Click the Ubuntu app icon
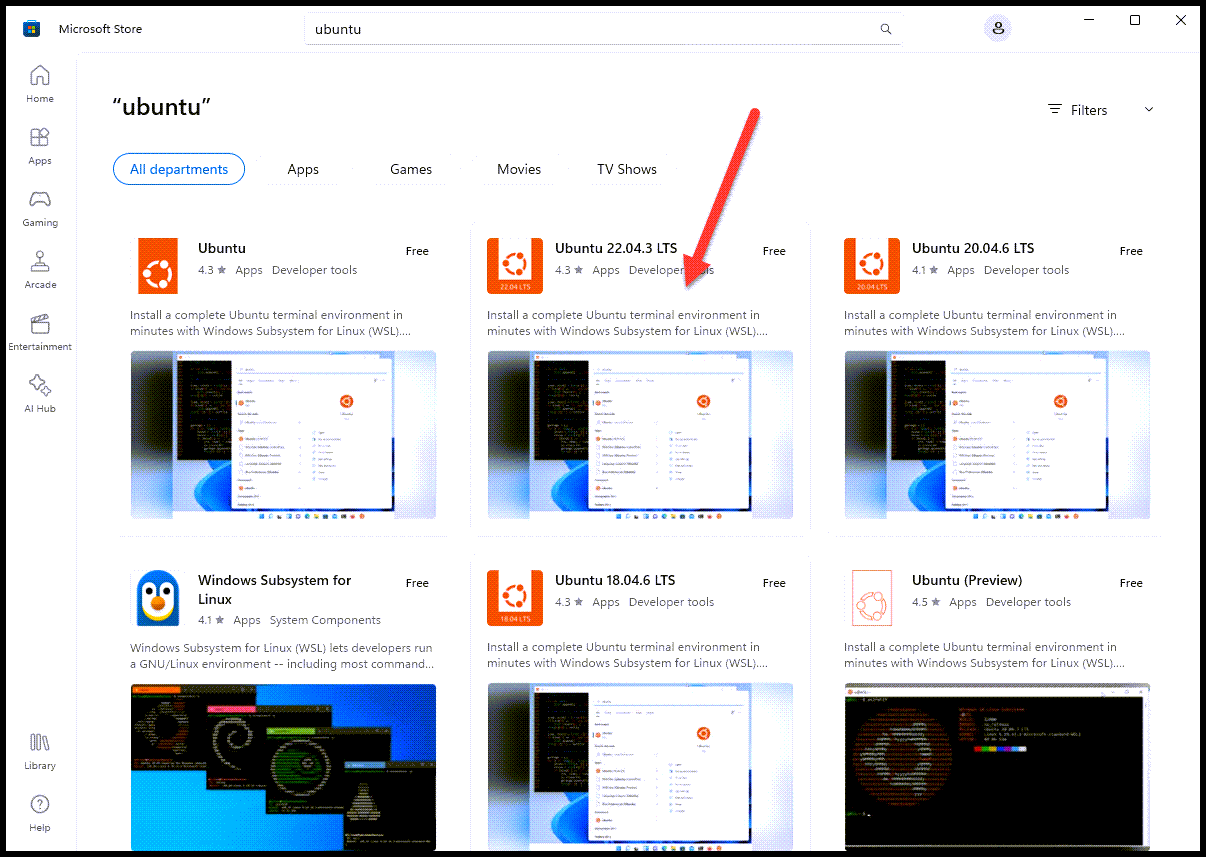Screen dimensions: 1206x857 tap(158, 266)
